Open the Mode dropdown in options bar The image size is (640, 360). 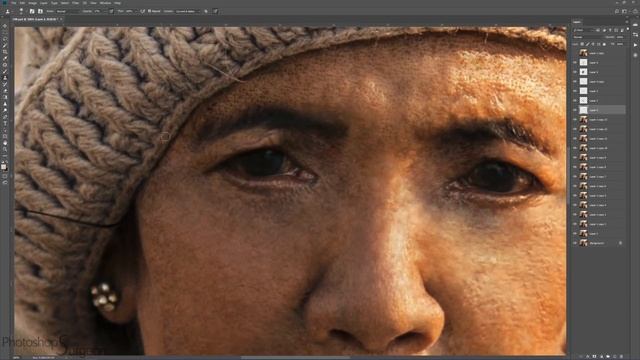pyautogui.click(x=67, y=11)
